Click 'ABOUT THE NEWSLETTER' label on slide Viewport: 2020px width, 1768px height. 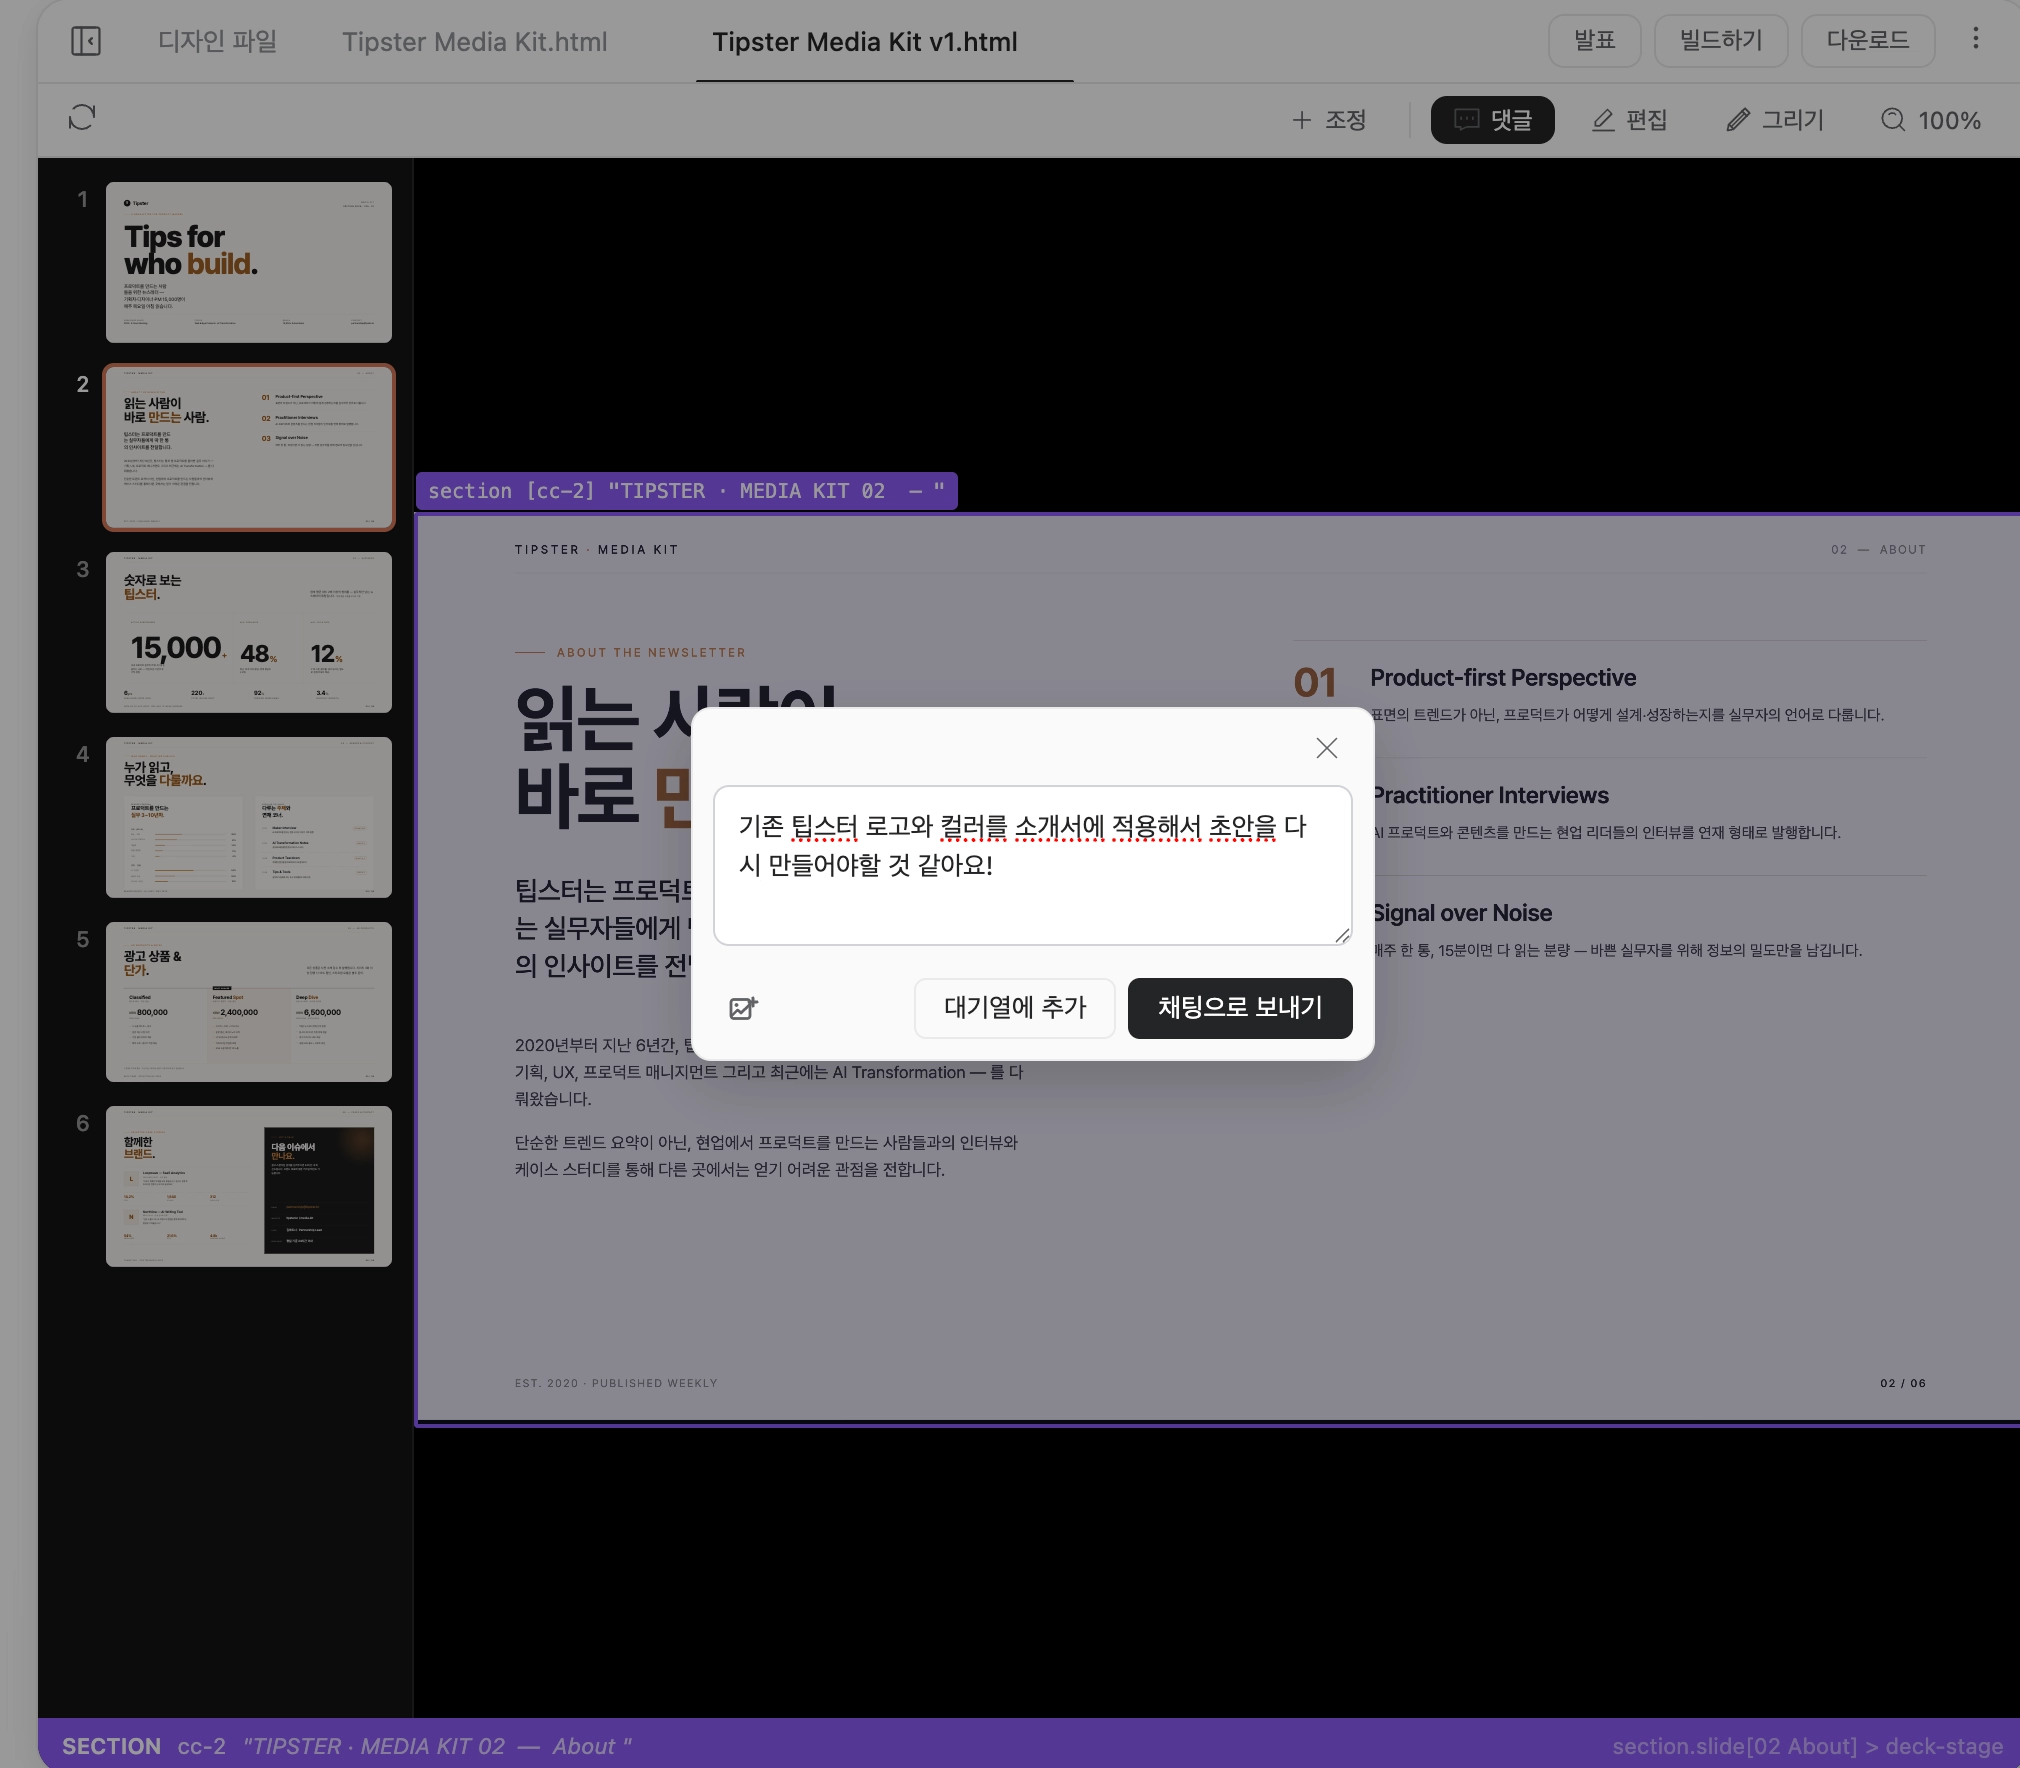point(651,653)
